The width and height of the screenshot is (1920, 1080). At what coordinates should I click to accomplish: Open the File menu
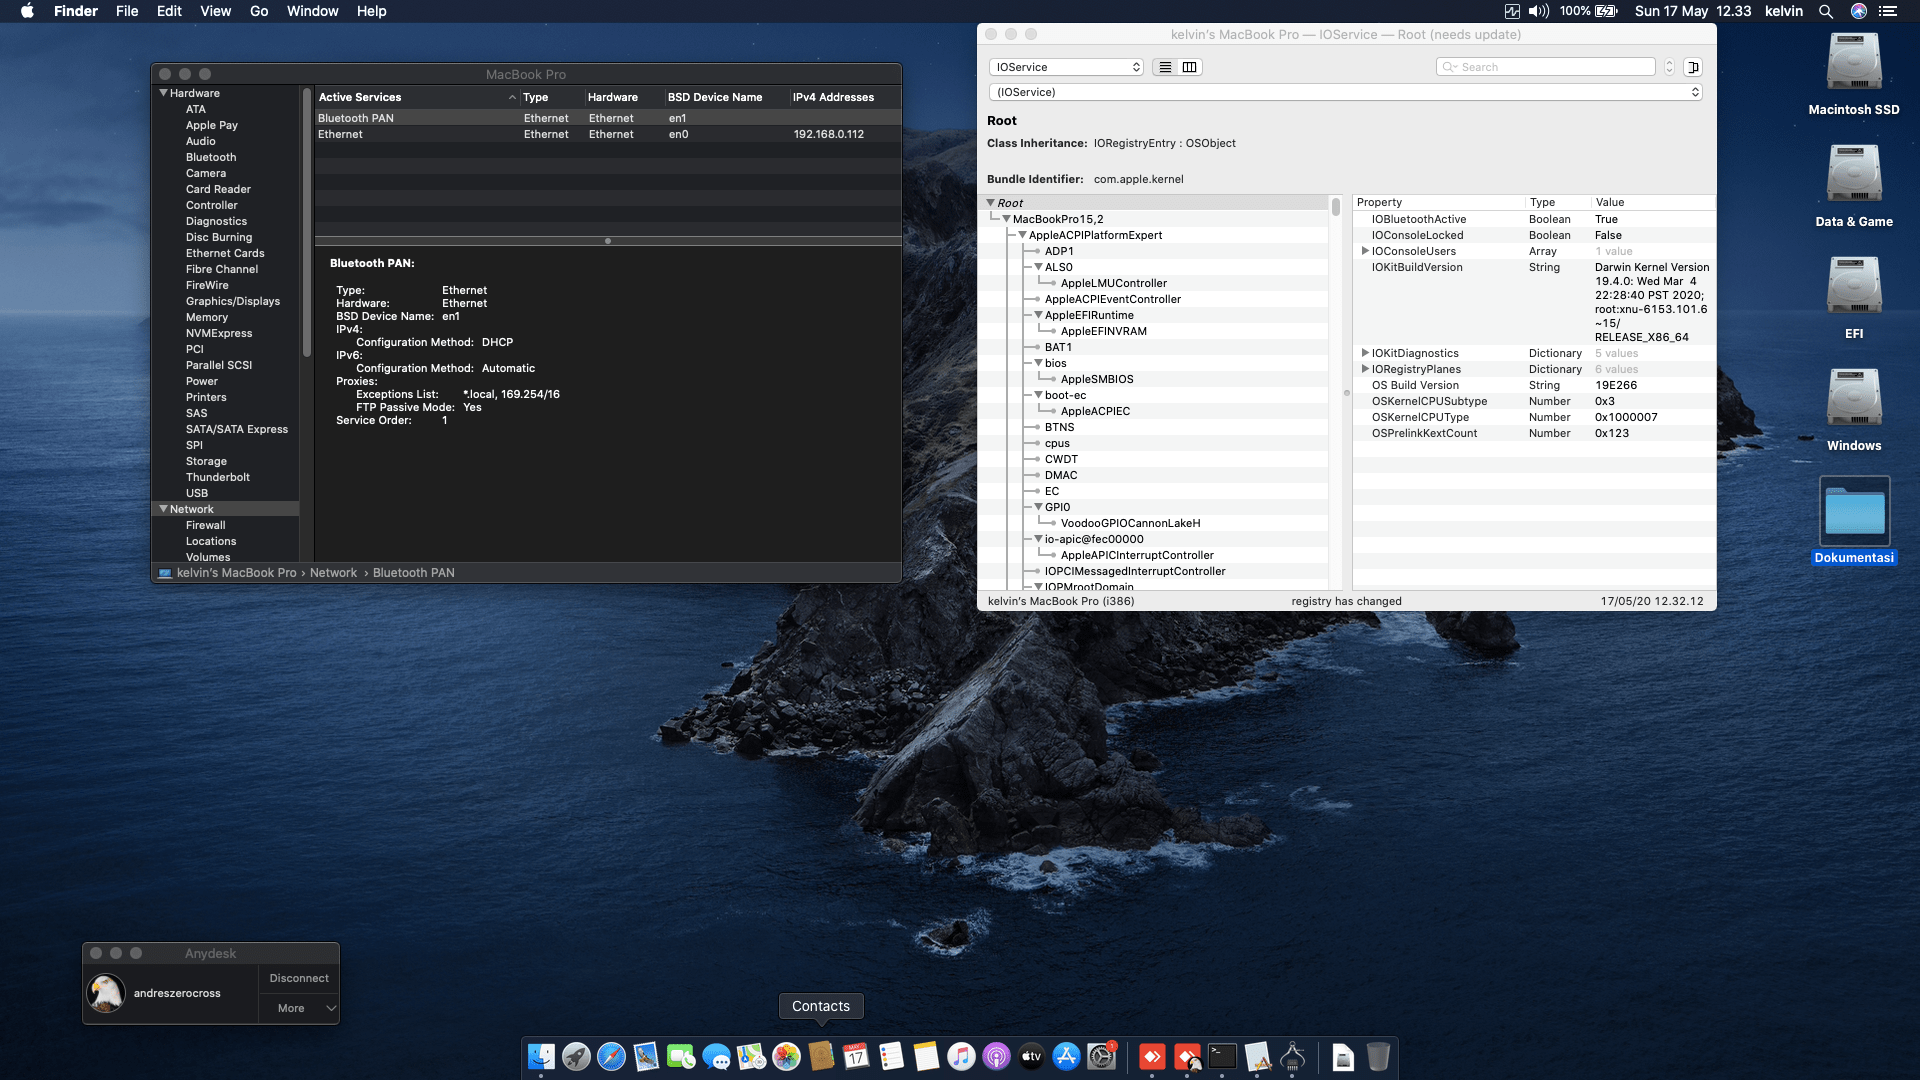tap(127, 11)
